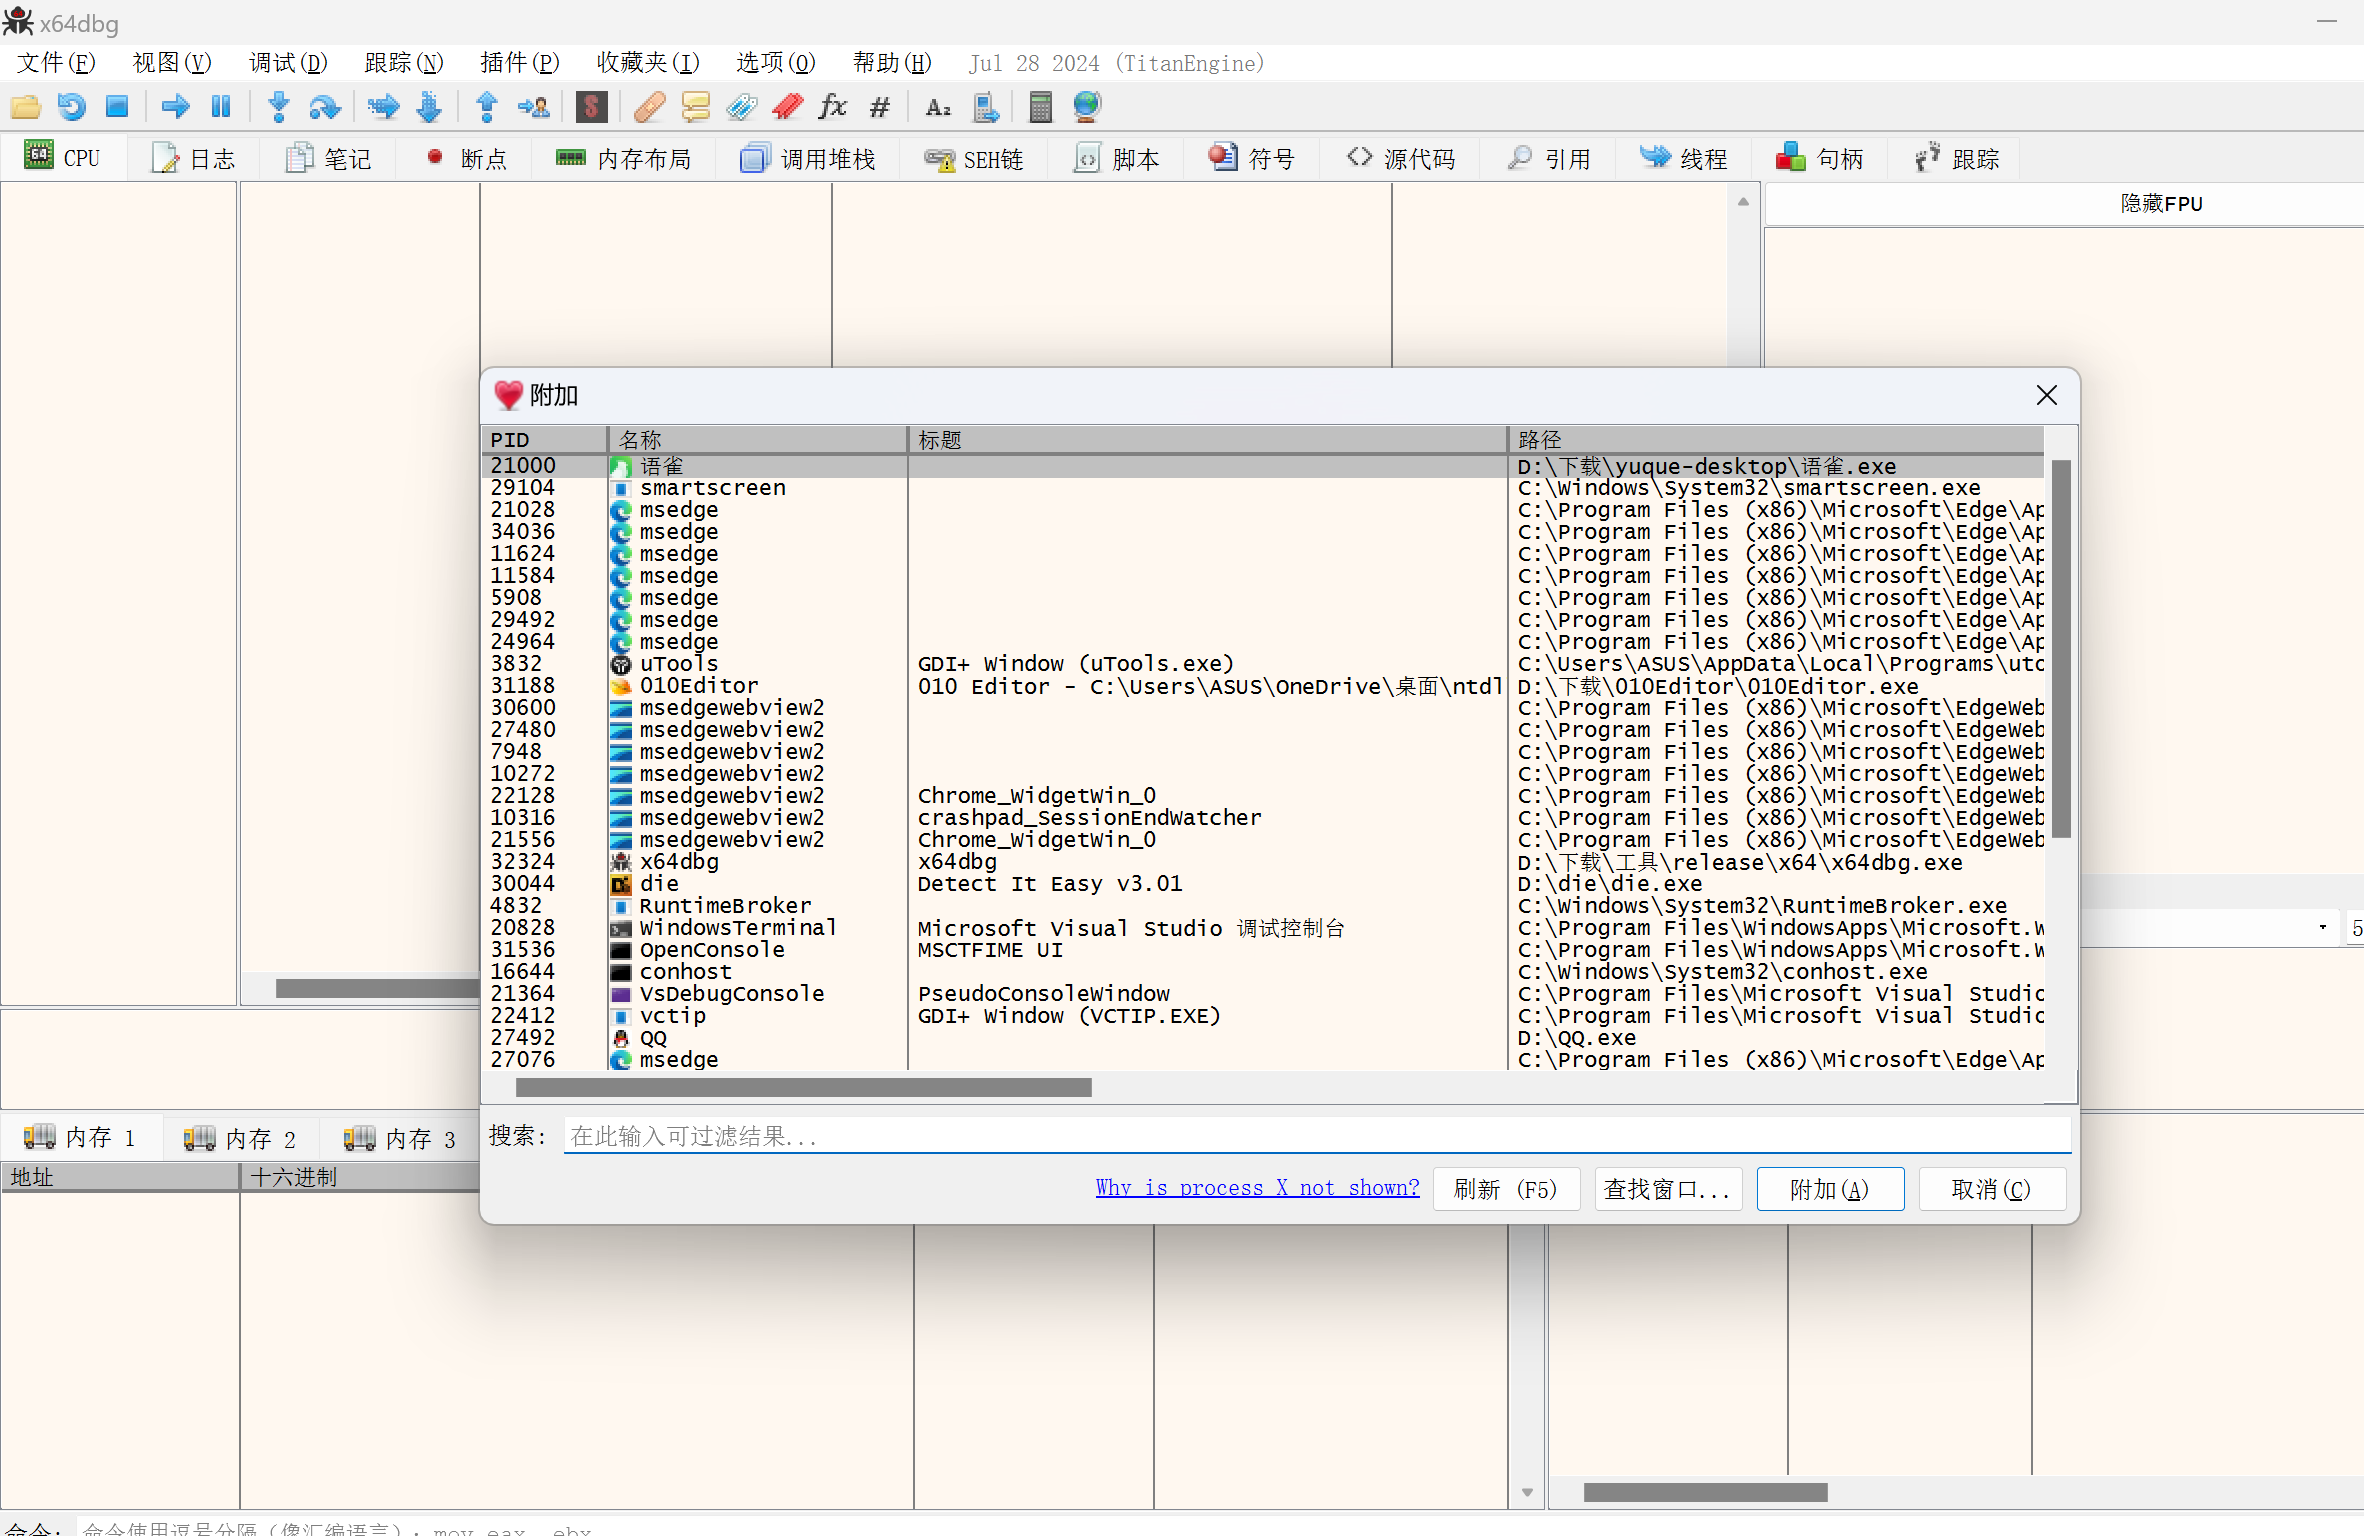Click the Step Into toolbar icon

click(279, 107)
